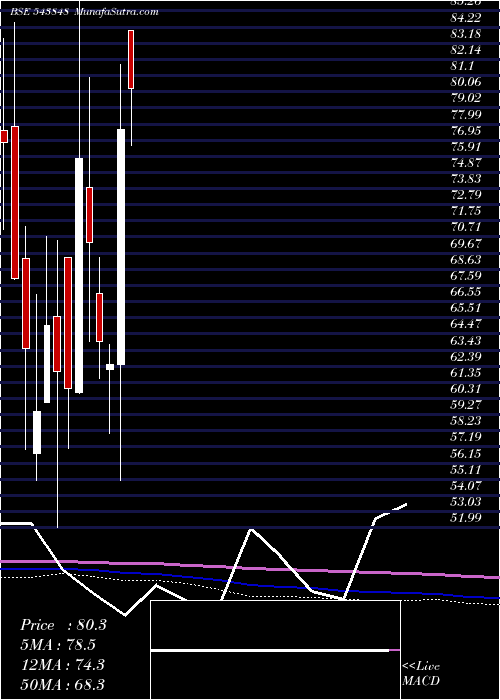
Task: Click the 81.1 price axis label
Action: point(464,66)
